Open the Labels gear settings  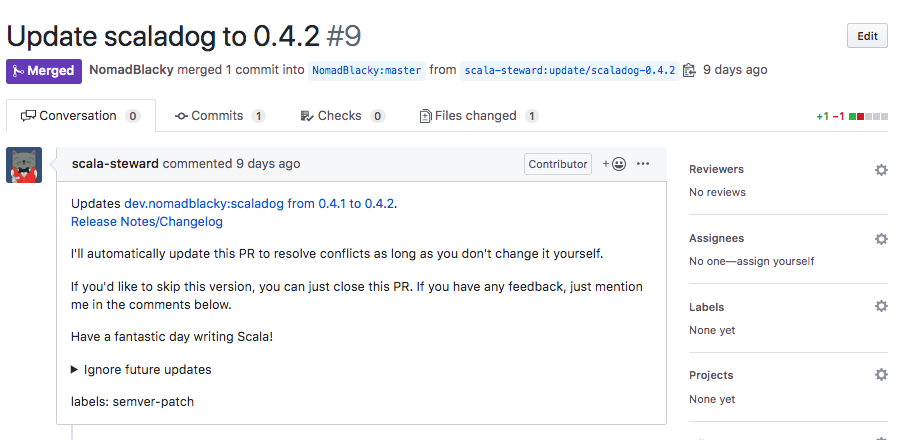(881, 306)
